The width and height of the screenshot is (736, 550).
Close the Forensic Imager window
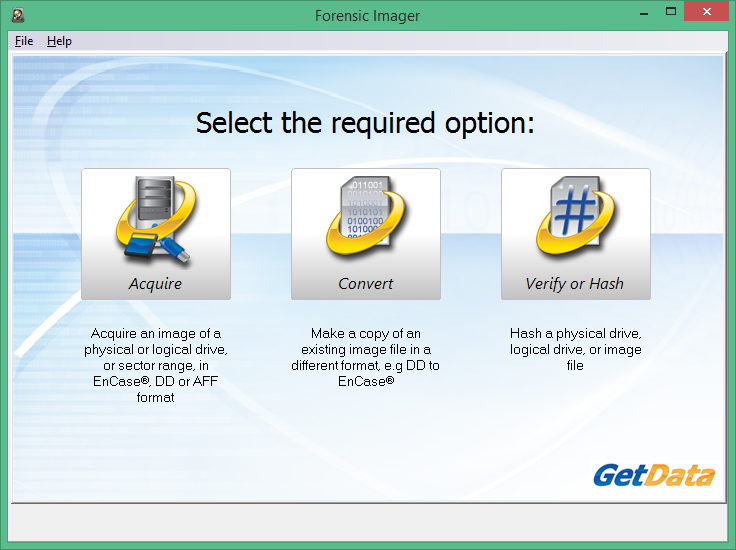pos(706,12)
